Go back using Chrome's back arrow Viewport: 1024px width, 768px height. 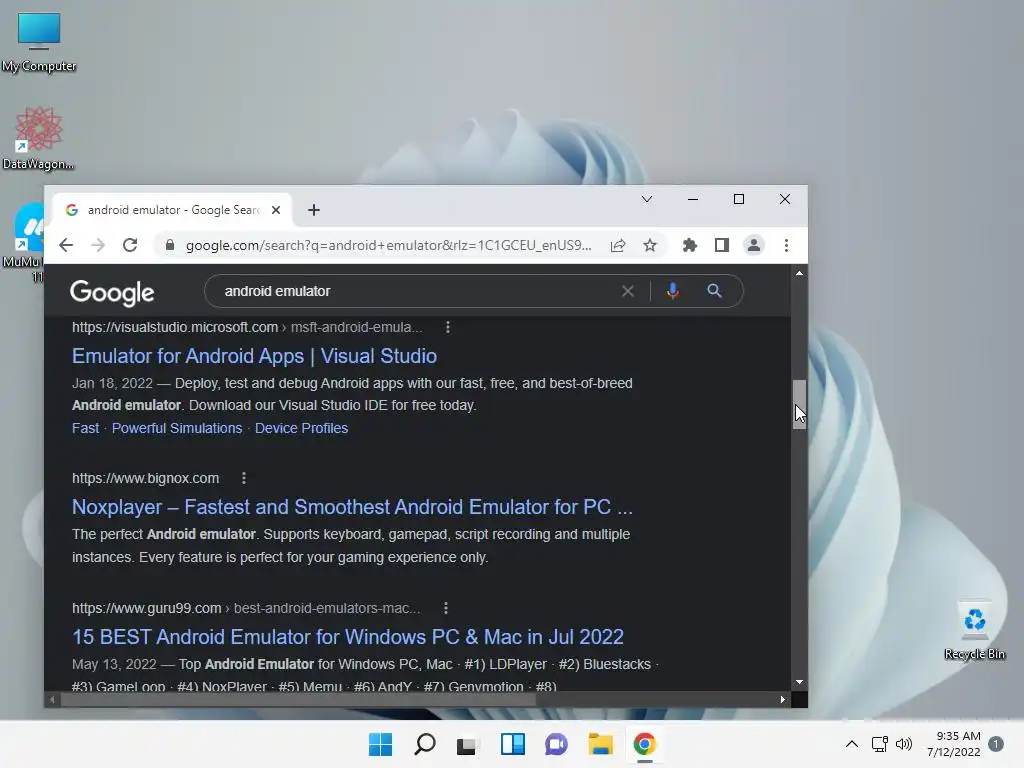point(66,245)
